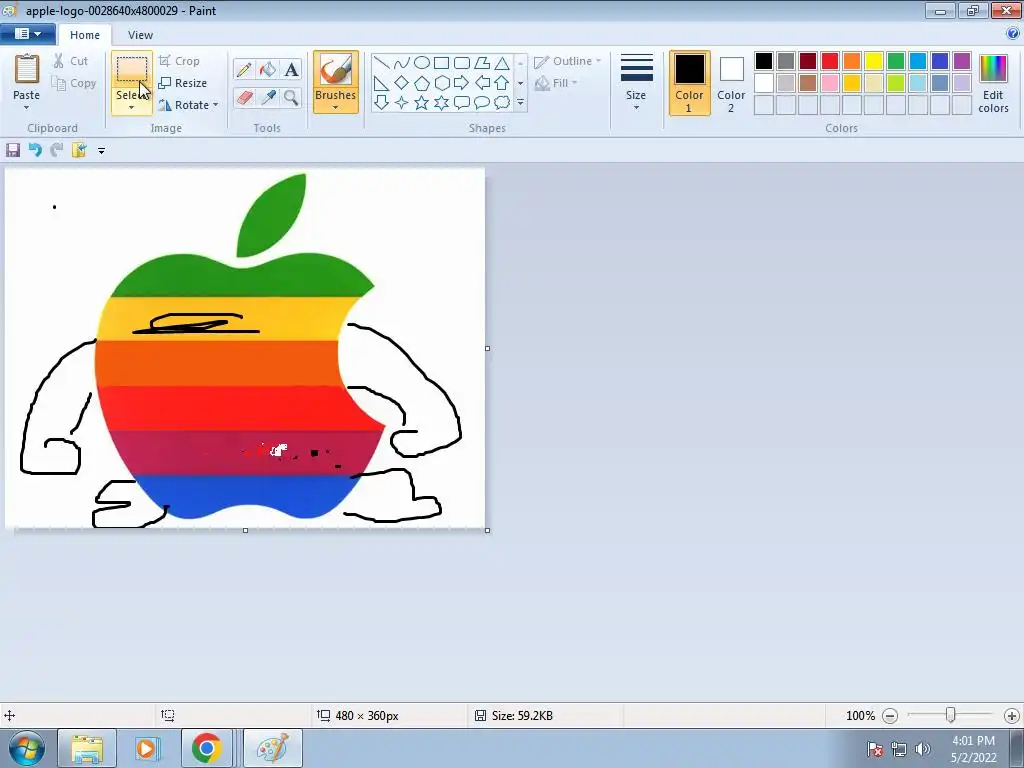
Task: Click the Resize button
Action: pos(183,83)
